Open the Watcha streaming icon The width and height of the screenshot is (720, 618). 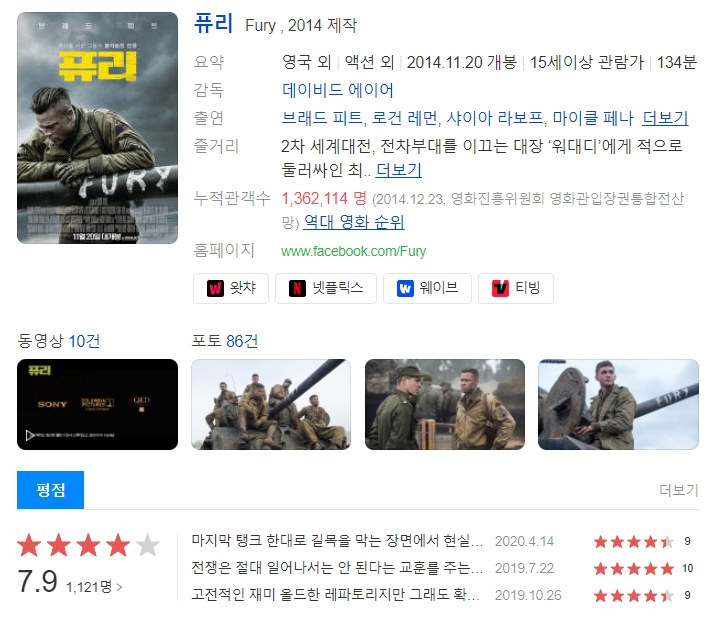click(x=231, y=288)
